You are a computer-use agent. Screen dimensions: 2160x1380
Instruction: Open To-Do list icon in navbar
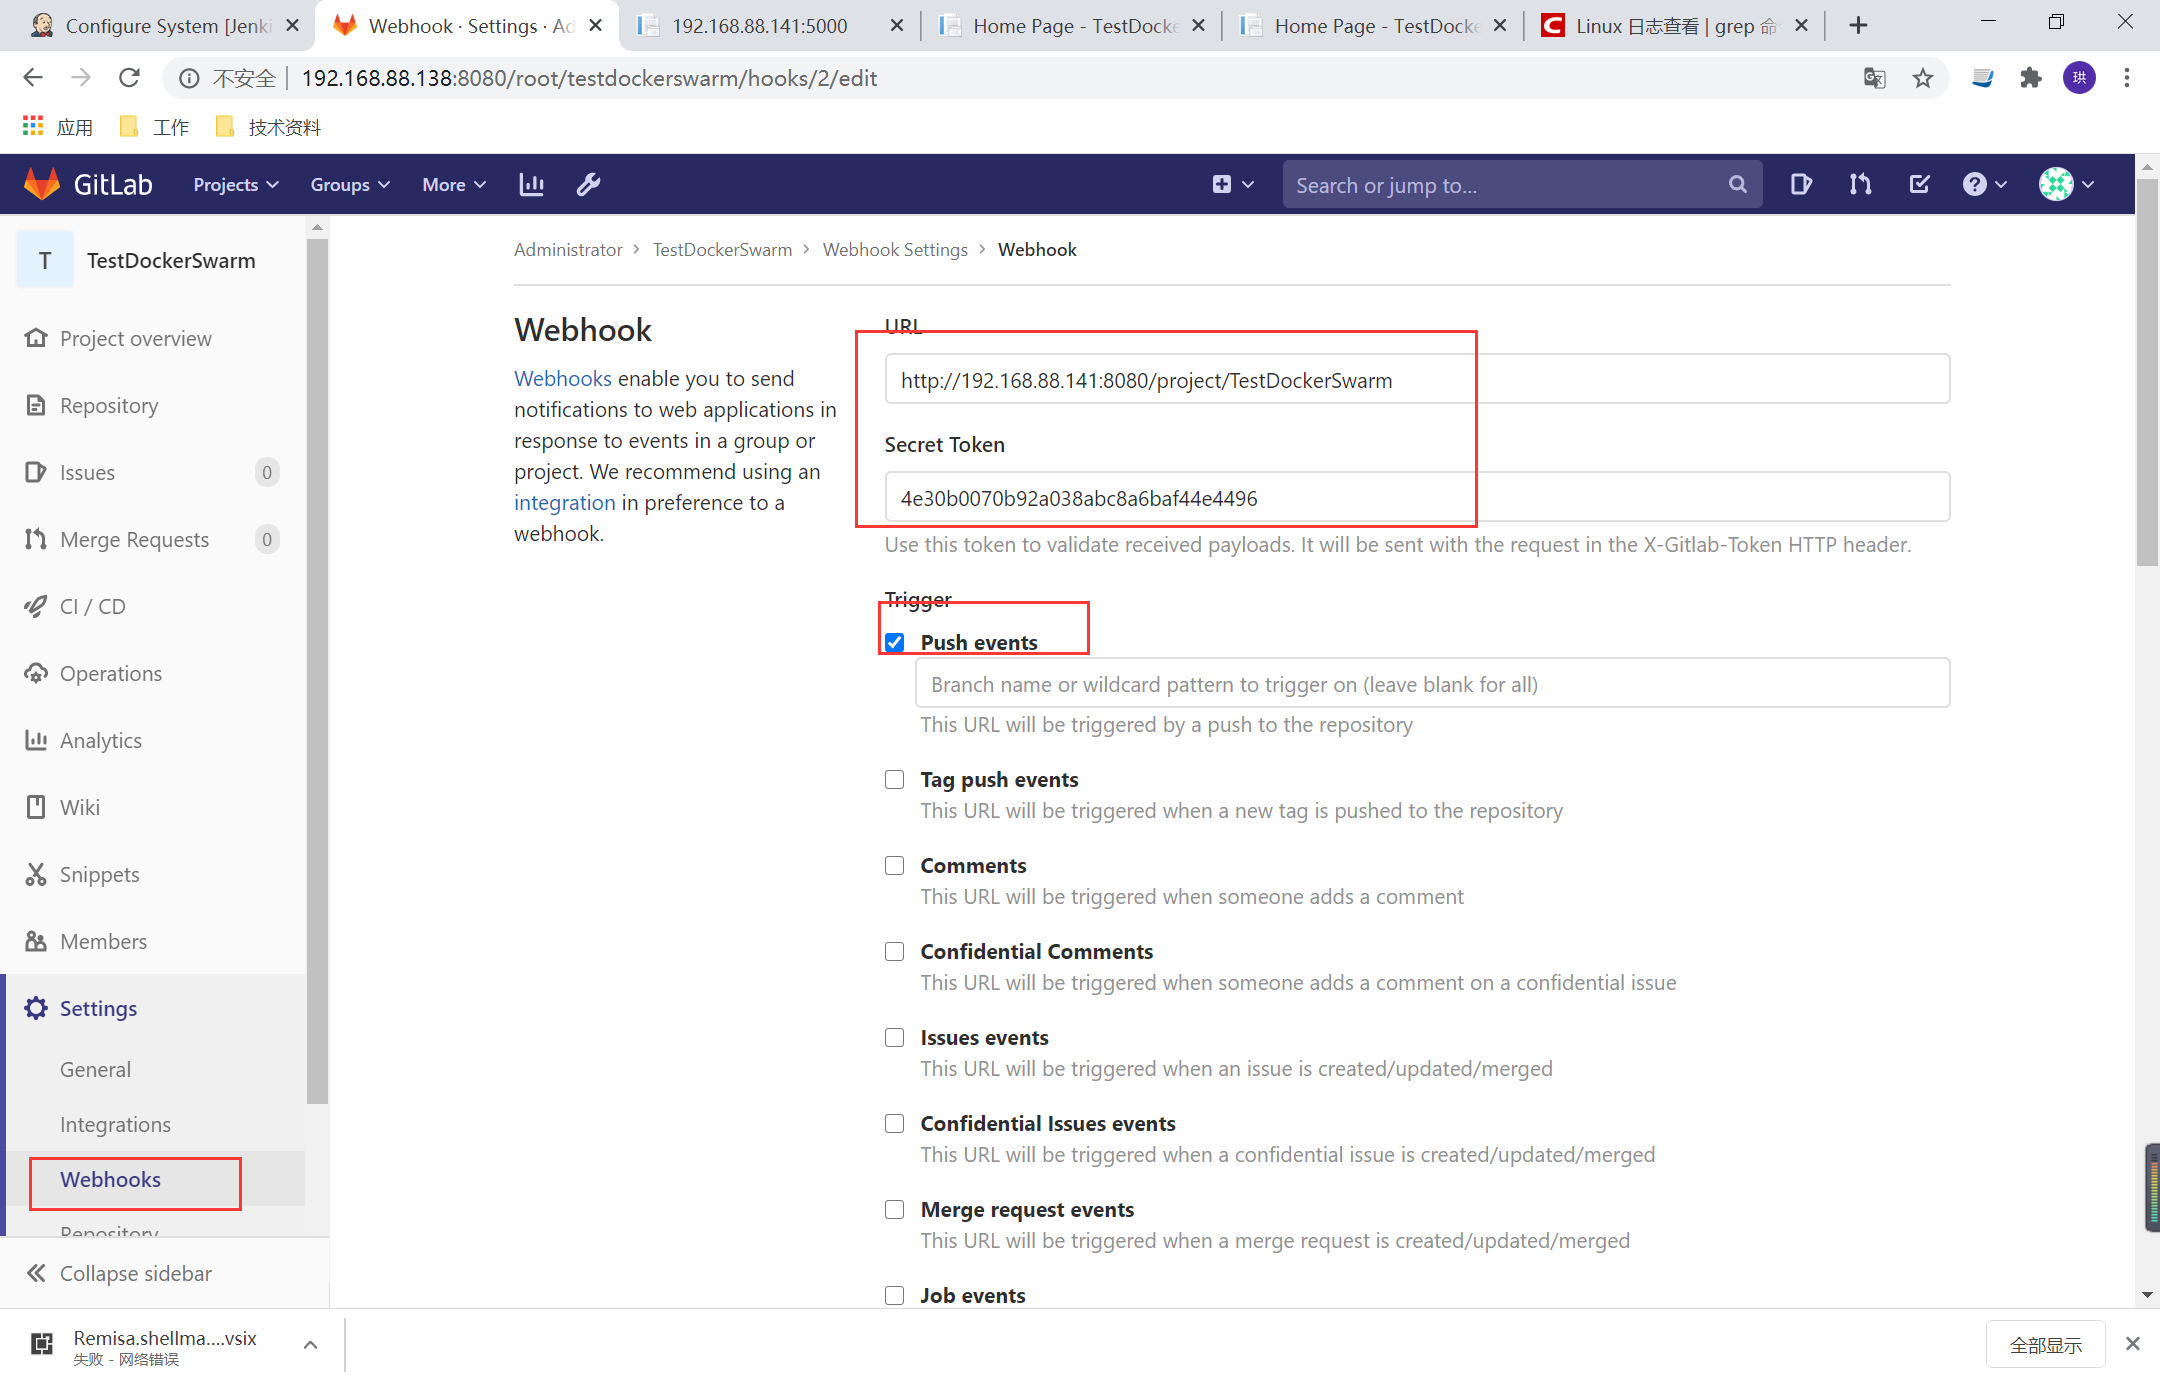click(x=1919, y=184)
